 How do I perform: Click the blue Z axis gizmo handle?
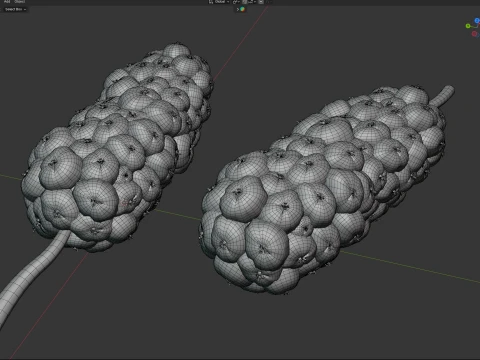point(477,20)
